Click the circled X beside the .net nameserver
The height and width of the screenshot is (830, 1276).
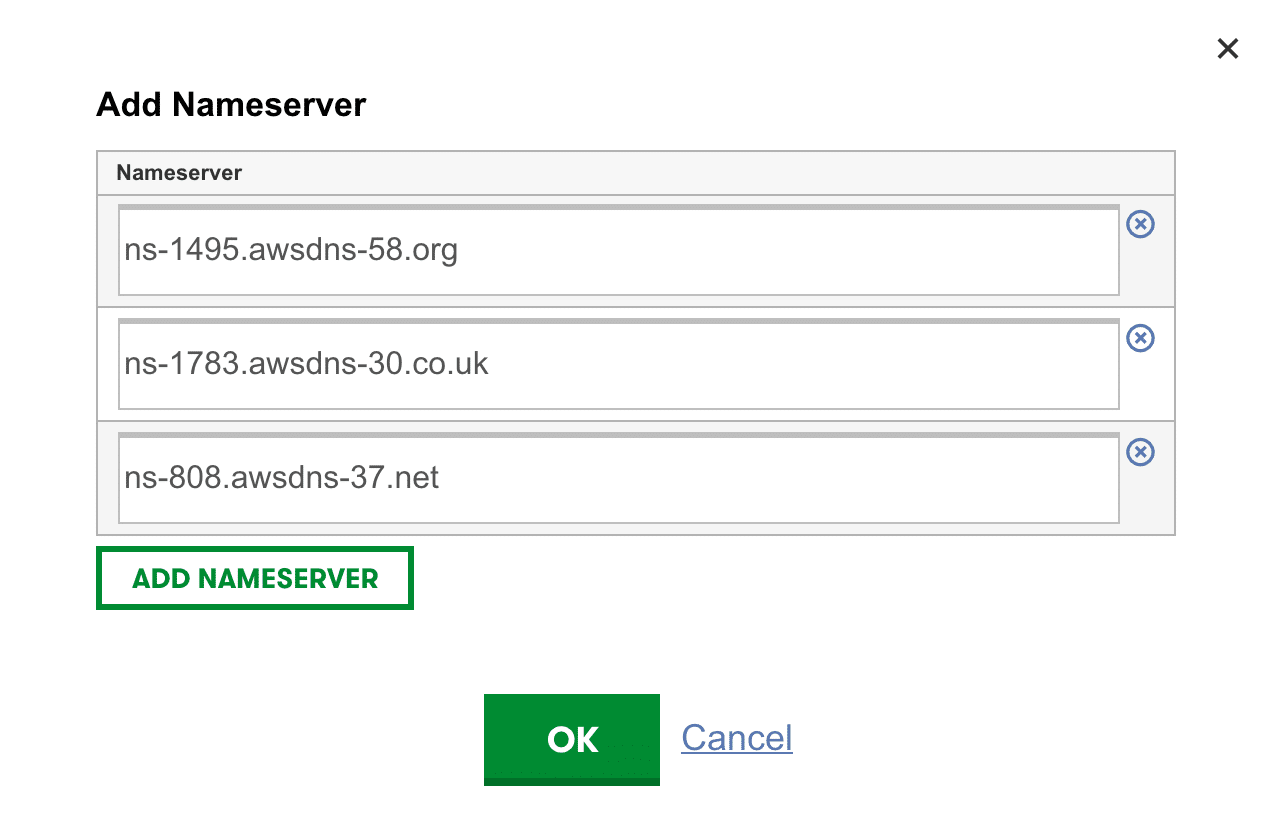click(x=1140, y=452)
